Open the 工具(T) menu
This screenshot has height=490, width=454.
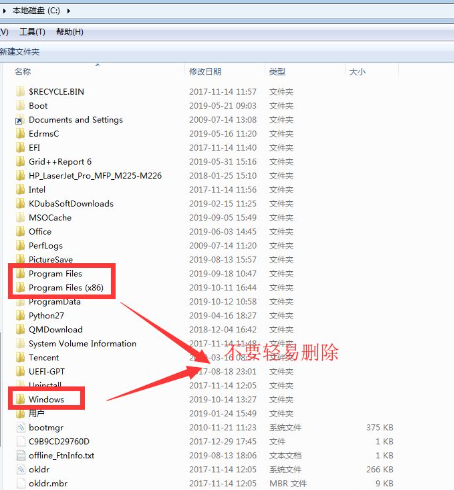point(32,32)
